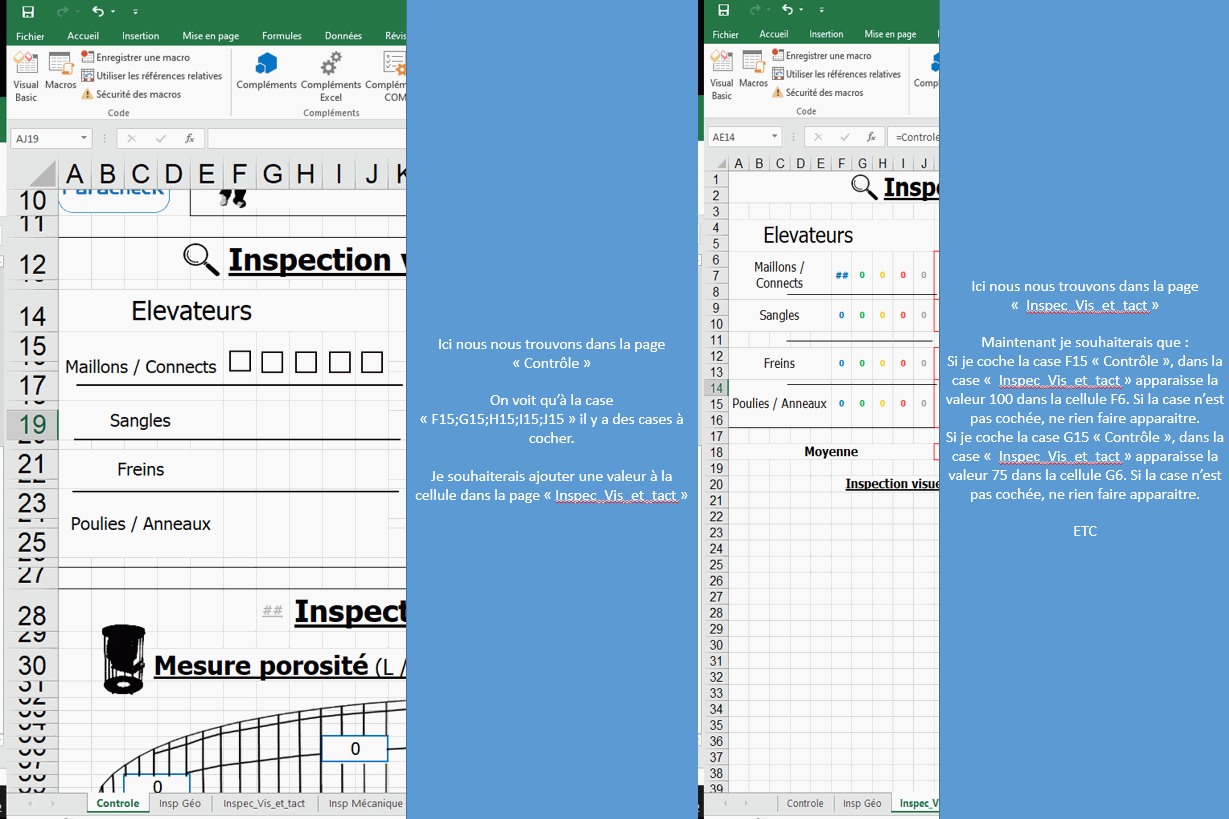This screenshot has height=819, width=1229.
Task: Save the workbook in the left Excel window
Action: (x=28, y=11)
